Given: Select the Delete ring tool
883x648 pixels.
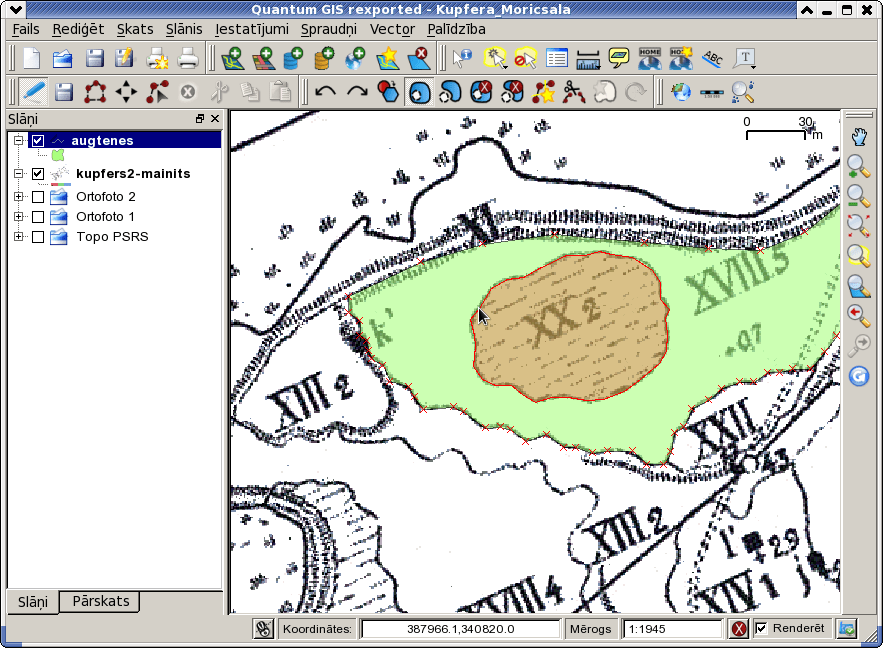Looking at the screenshot, I should [481, 92].
